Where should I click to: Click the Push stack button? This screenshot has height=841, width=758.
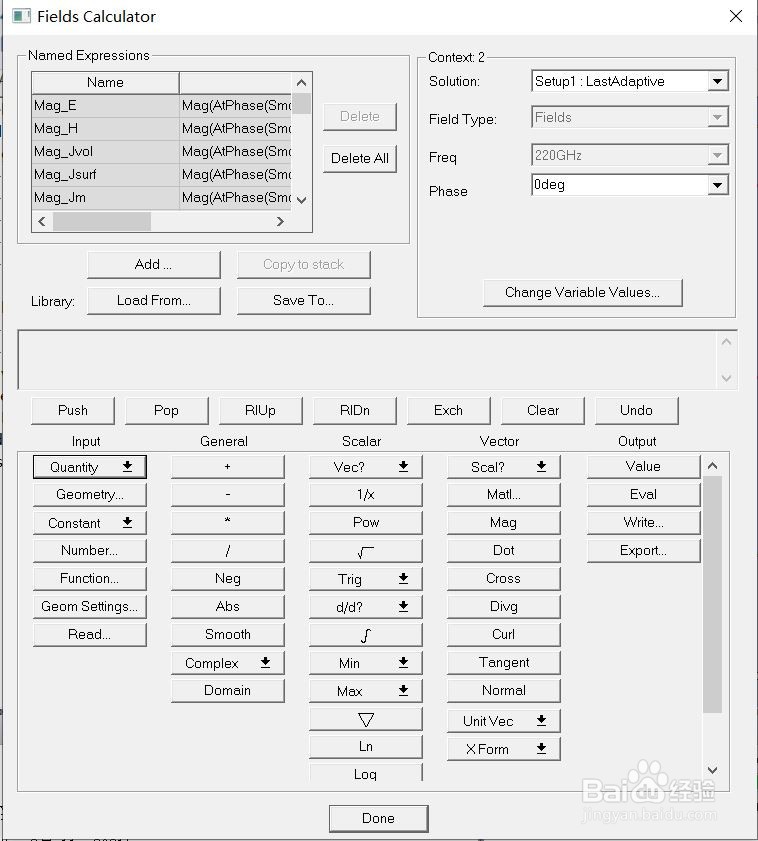pyautogui.click(x=73, y=410)
